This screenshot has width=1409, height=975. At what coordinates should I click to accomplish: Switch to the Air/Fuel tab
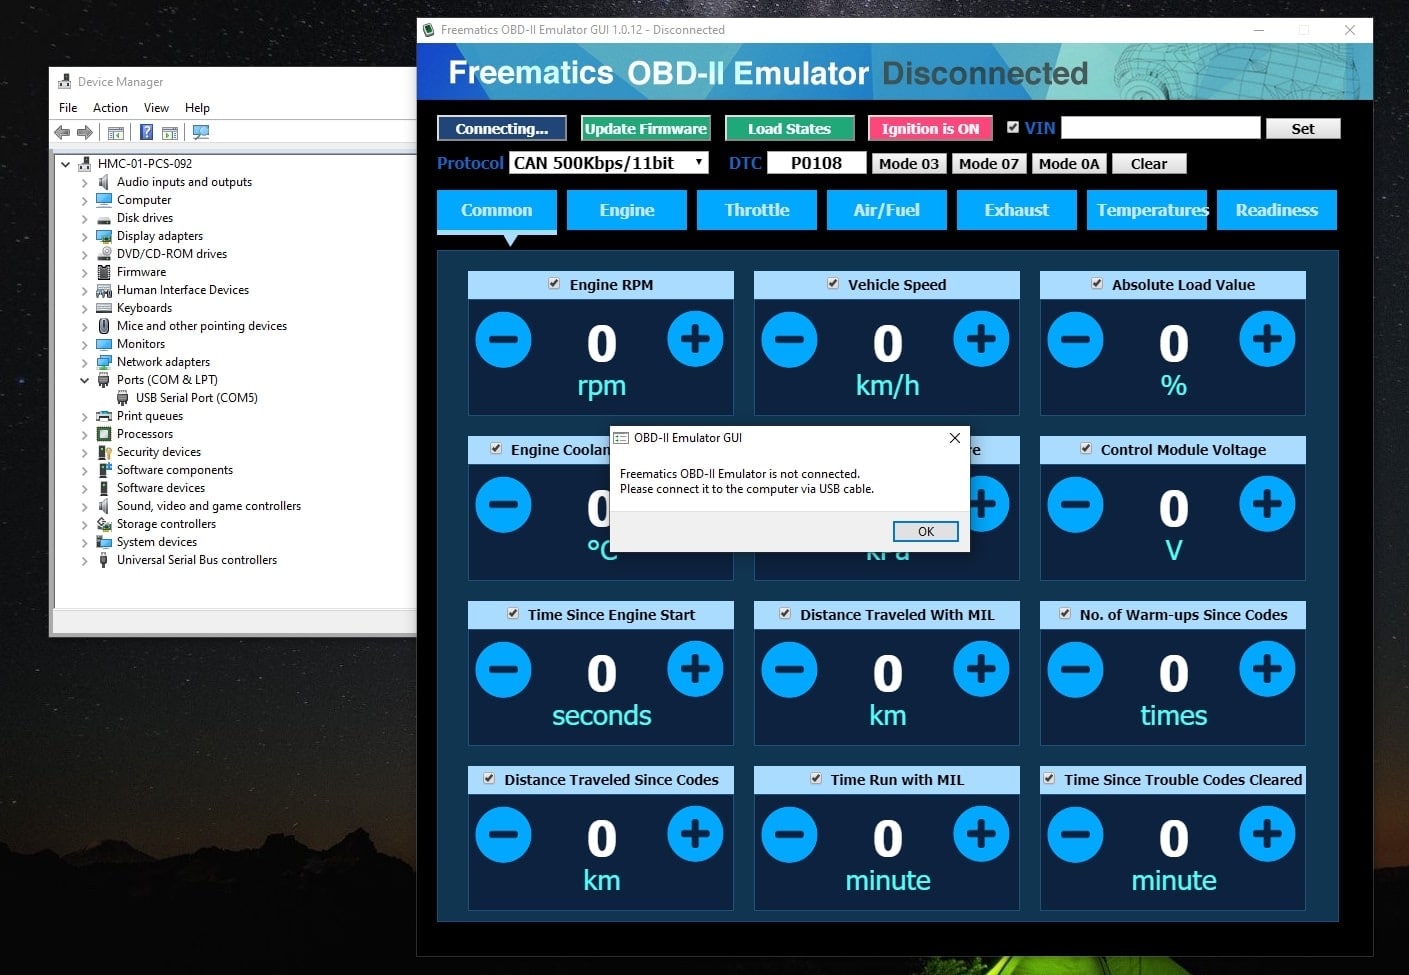[887, 210]
